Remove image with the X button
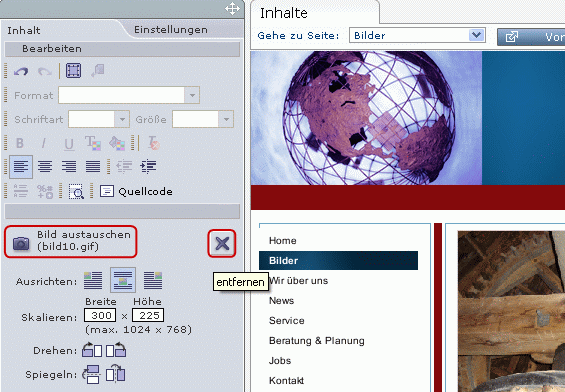Viewport: 565px width, 392px height. (222, 244)
